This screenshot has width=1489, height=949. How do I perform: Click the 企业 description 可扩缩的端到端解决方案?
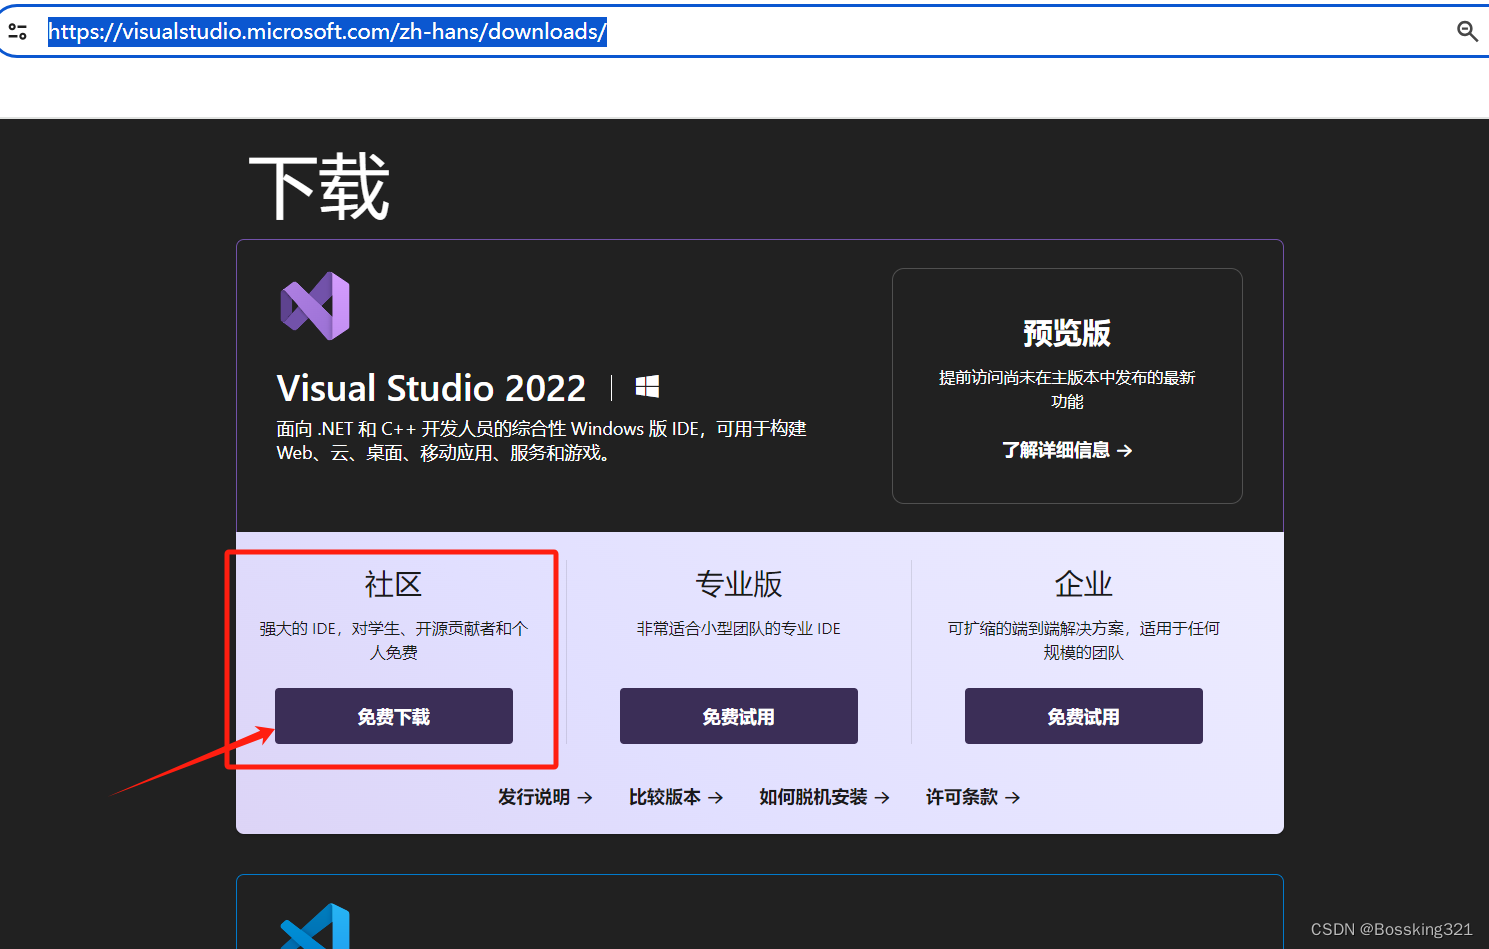1084,640
